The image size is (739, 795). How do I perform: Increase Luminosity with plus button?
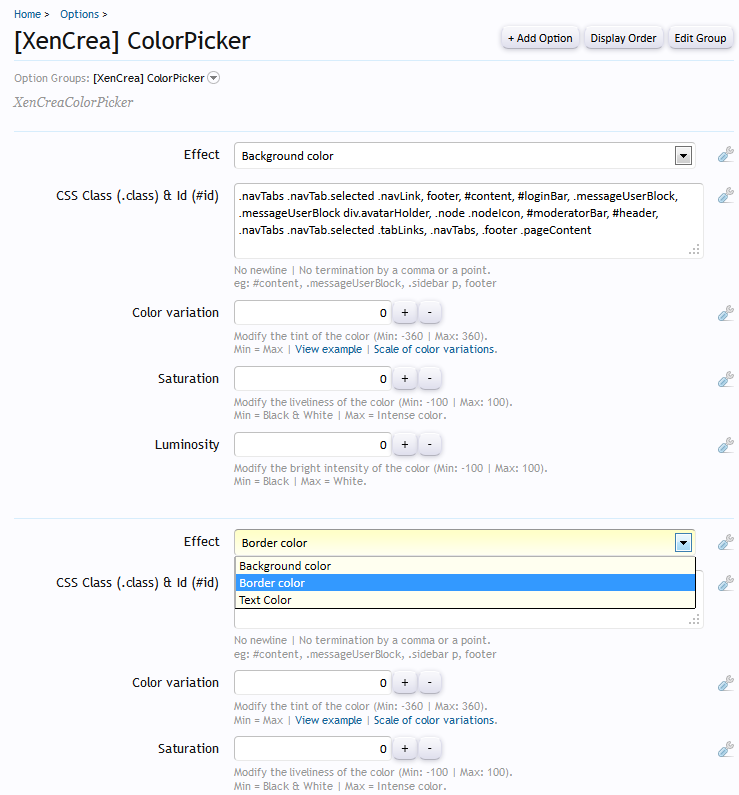pos(404,444)
